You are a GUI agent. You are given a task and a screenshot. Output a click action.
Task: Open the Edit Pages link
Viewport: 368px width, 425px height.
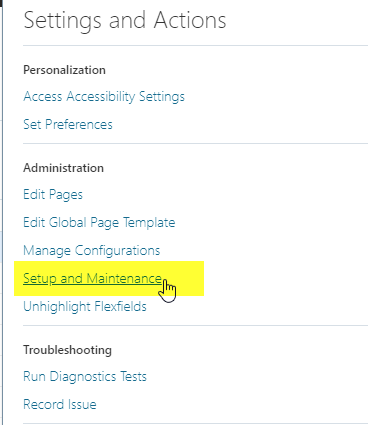[53, 195]
